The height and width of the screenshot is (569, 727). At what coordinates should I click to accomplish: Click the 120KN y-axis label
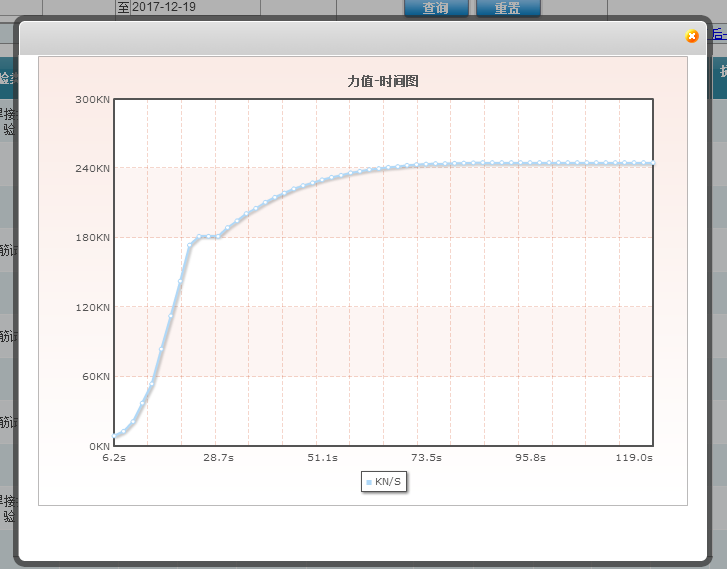point(92,307)
